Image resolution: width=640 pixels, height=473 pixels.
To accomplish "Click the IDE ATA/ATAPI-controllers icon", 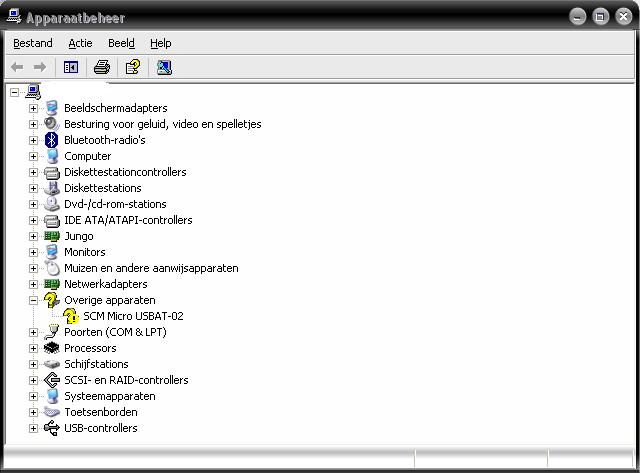I will (52, 220).
